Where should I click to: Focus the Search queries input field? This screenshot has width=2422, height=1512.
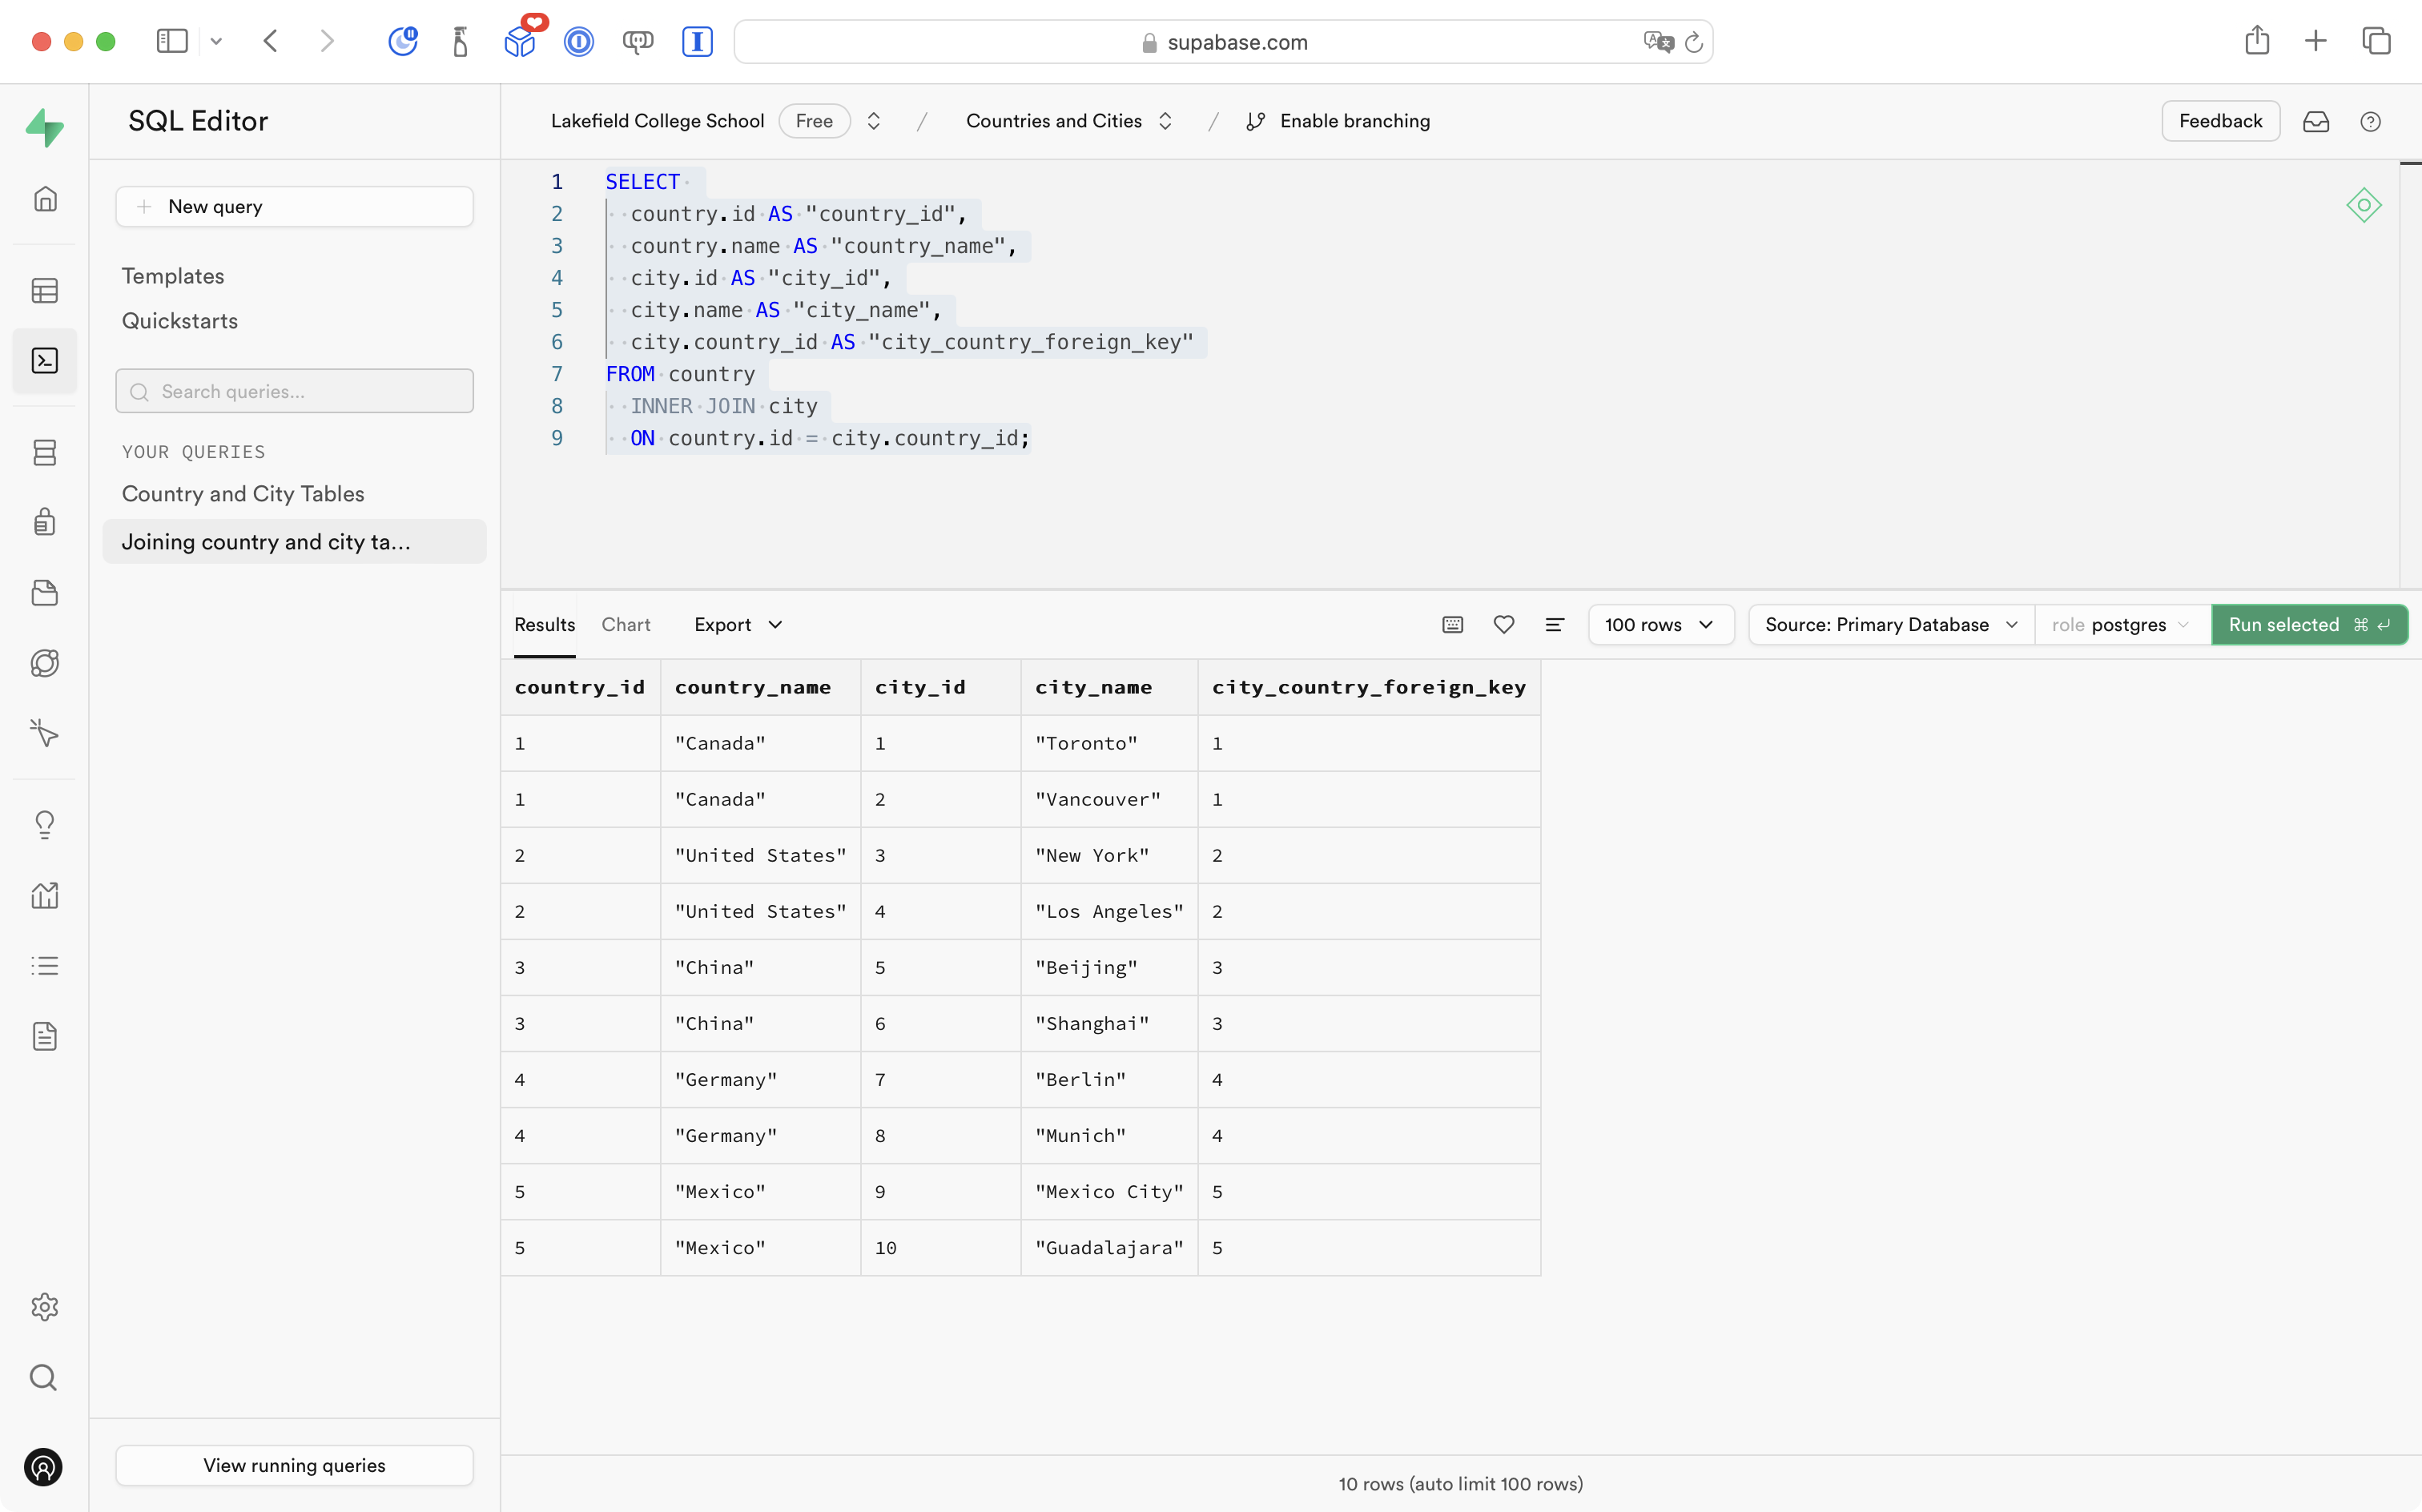[x=294, y=391]
